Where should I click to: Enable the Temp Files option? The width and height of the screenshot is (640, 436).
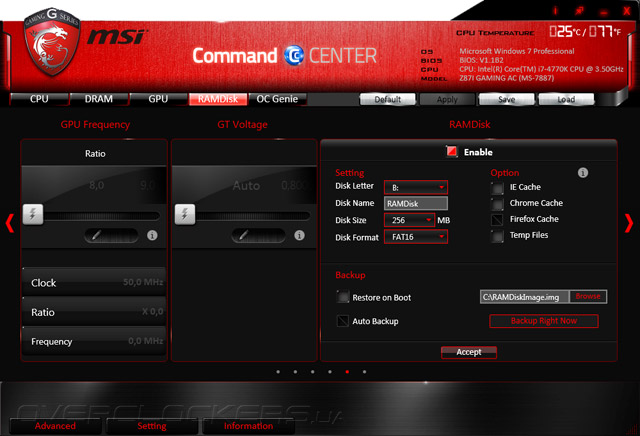point(497,236)
